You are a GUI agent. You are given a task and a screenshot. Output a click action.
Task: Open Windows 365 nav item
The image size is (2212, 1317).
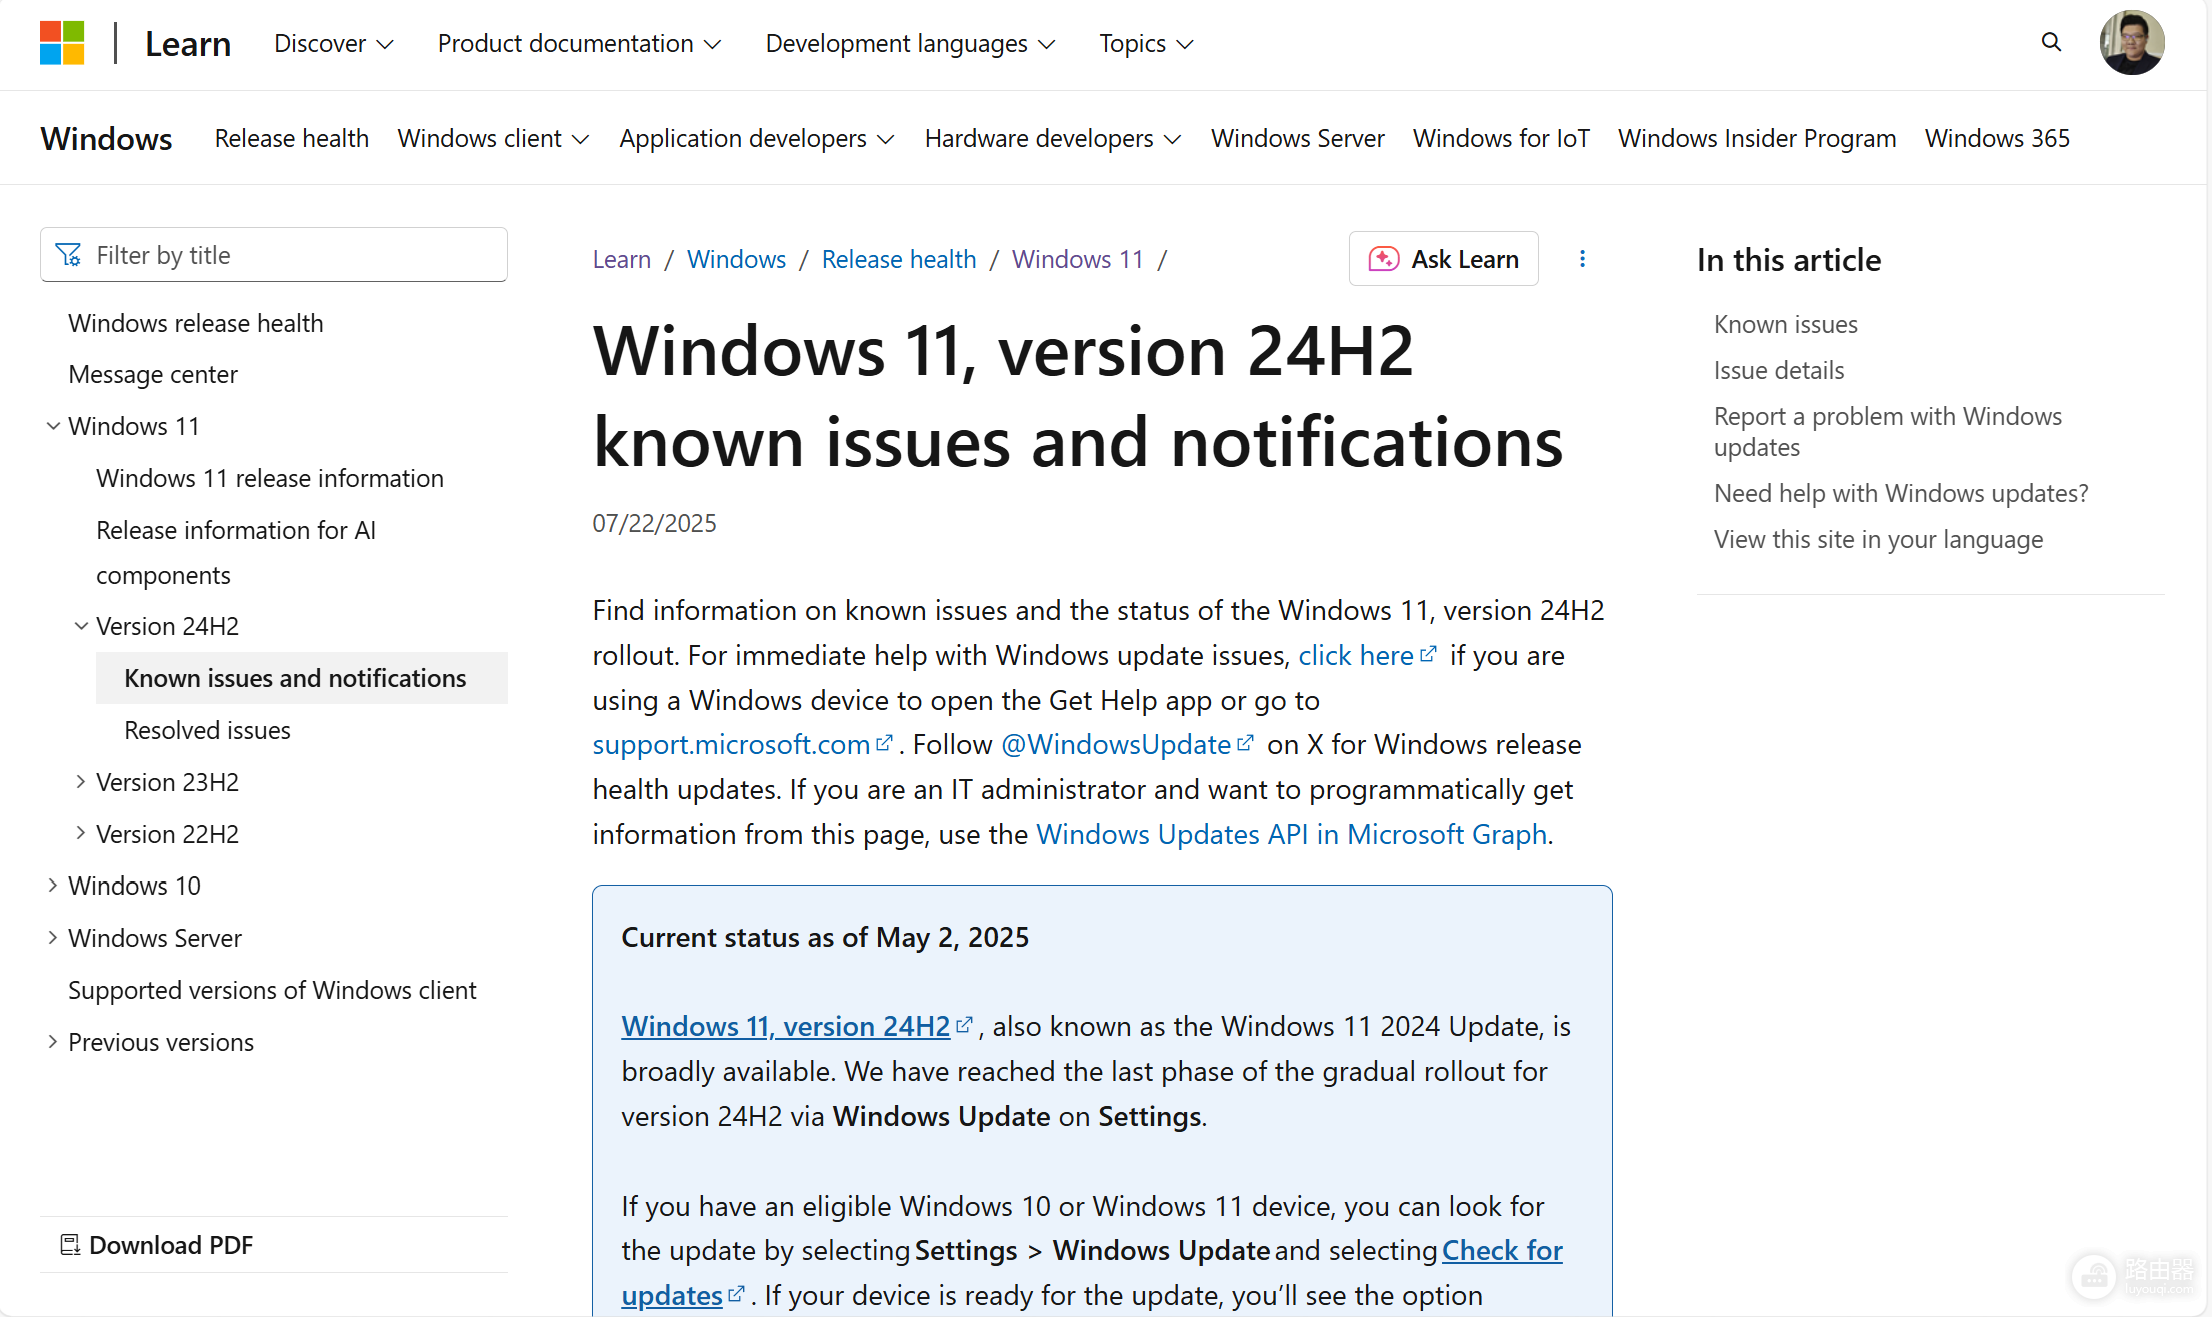click(x=1997, y=138)
